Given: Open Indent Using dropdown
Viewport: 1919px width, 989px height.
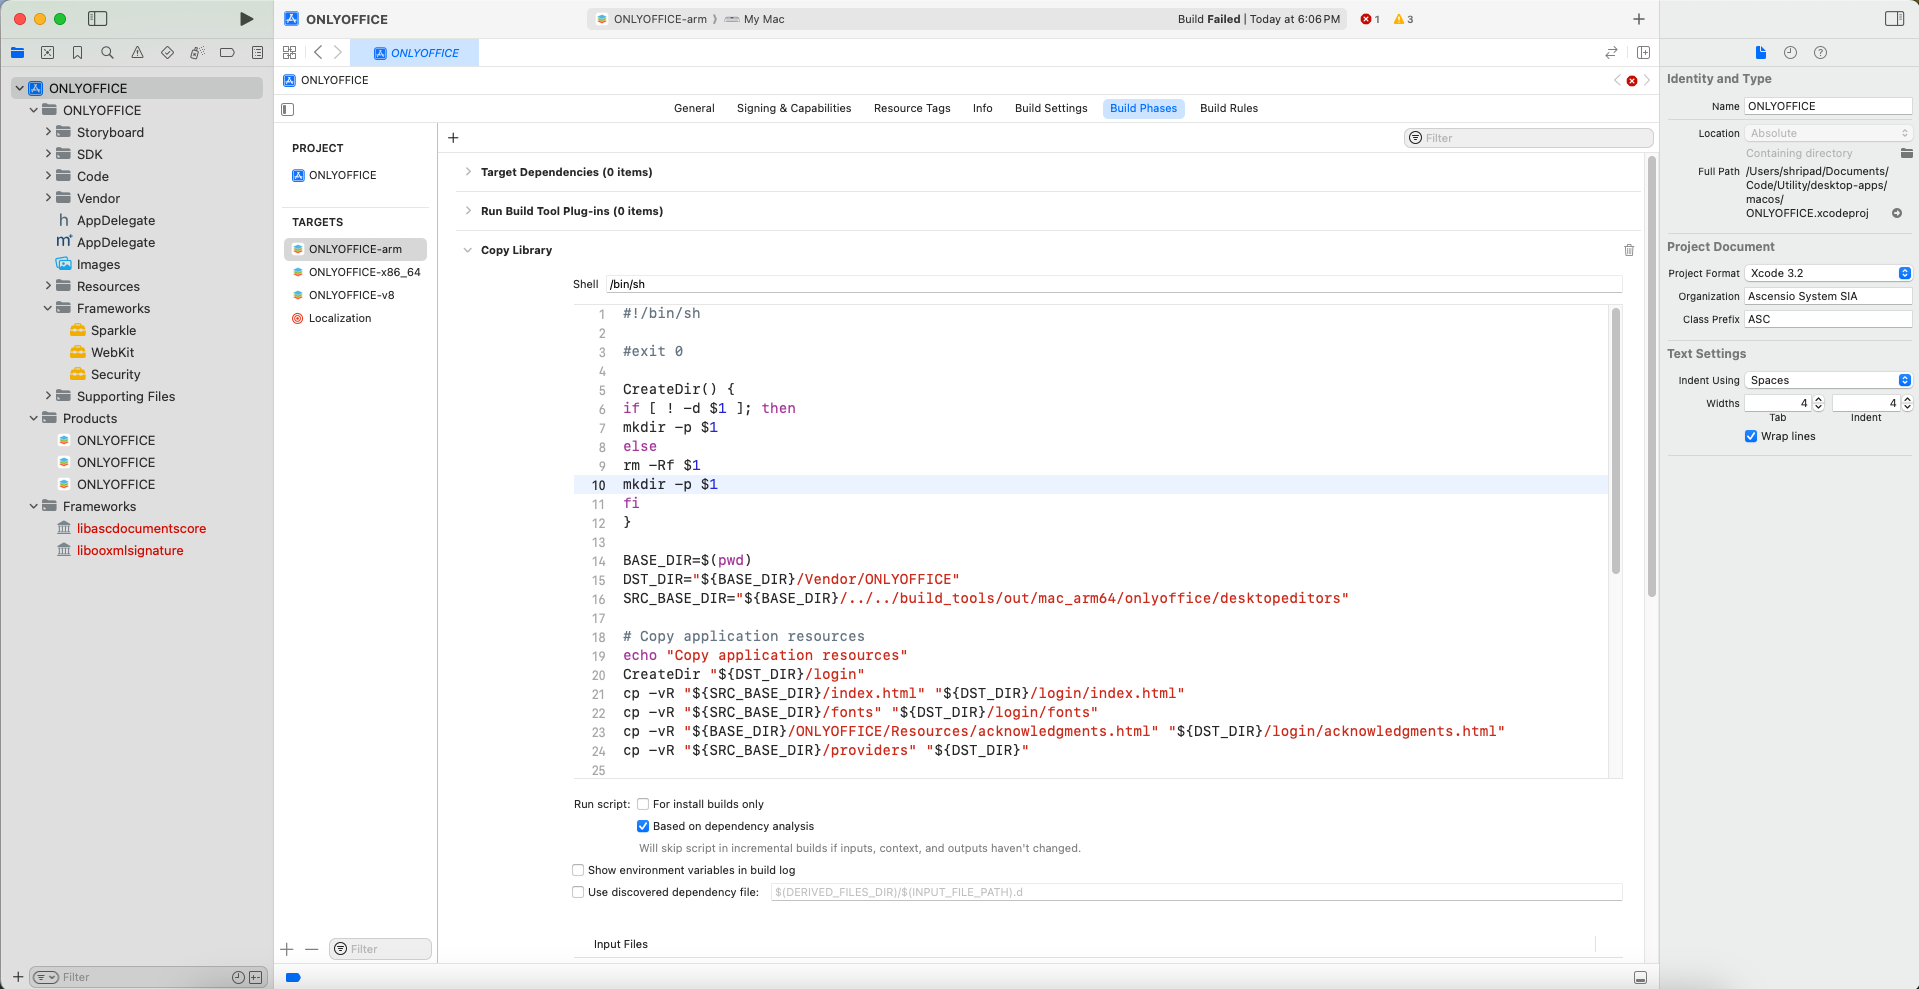Looking at the screenshot, I should (x=1828, y=380).
